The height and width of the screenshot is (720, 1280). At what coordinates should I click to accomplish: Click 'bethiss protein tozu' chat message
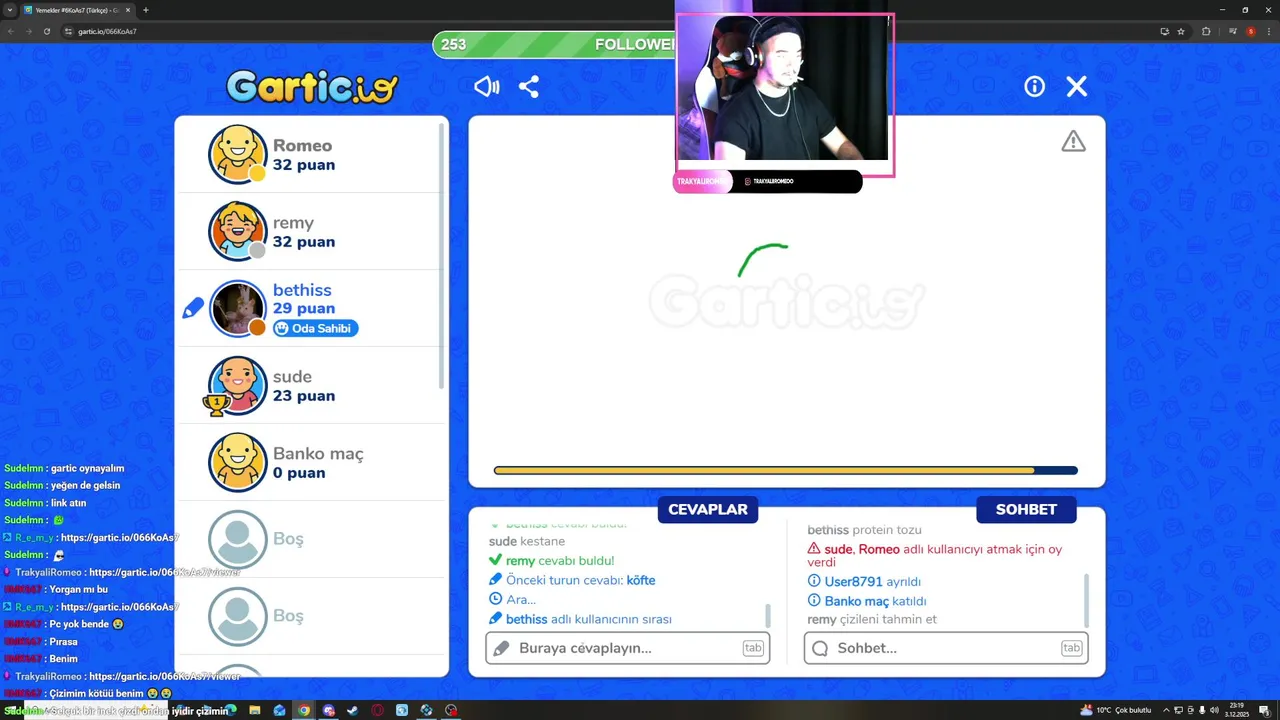(x=864, y=530)
